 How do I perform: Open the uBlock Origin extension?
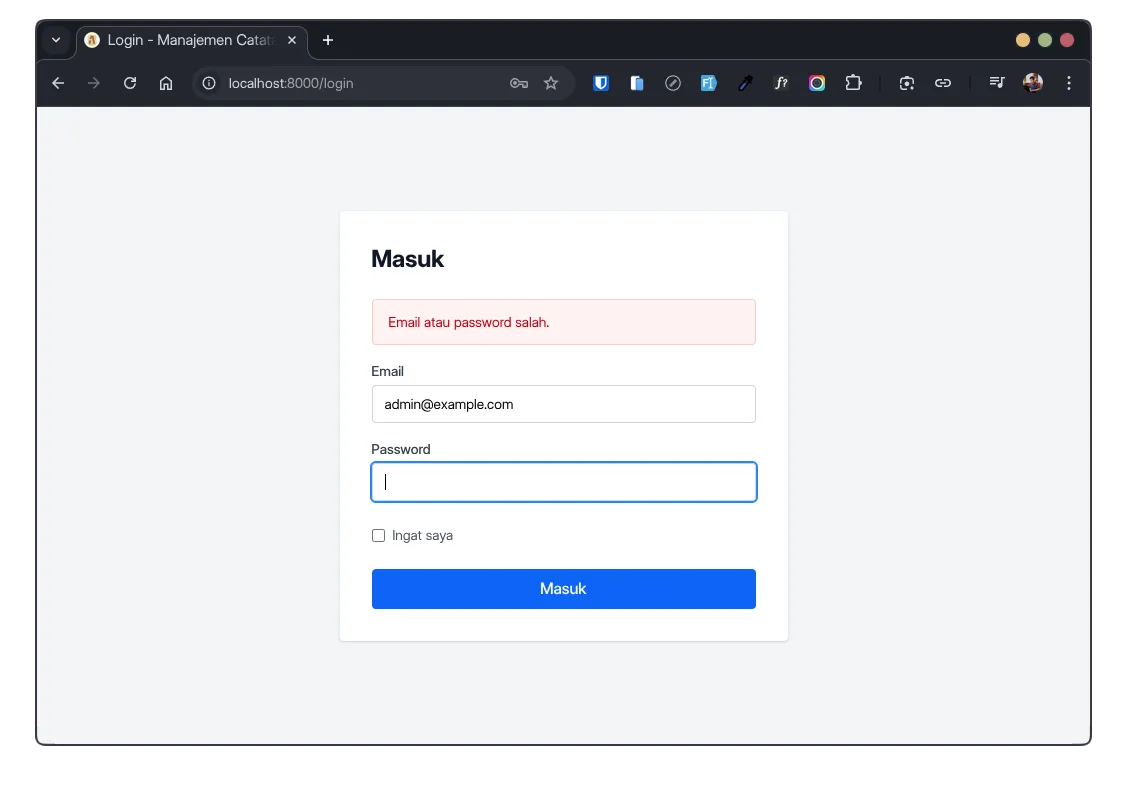click(x=601, y=83)
